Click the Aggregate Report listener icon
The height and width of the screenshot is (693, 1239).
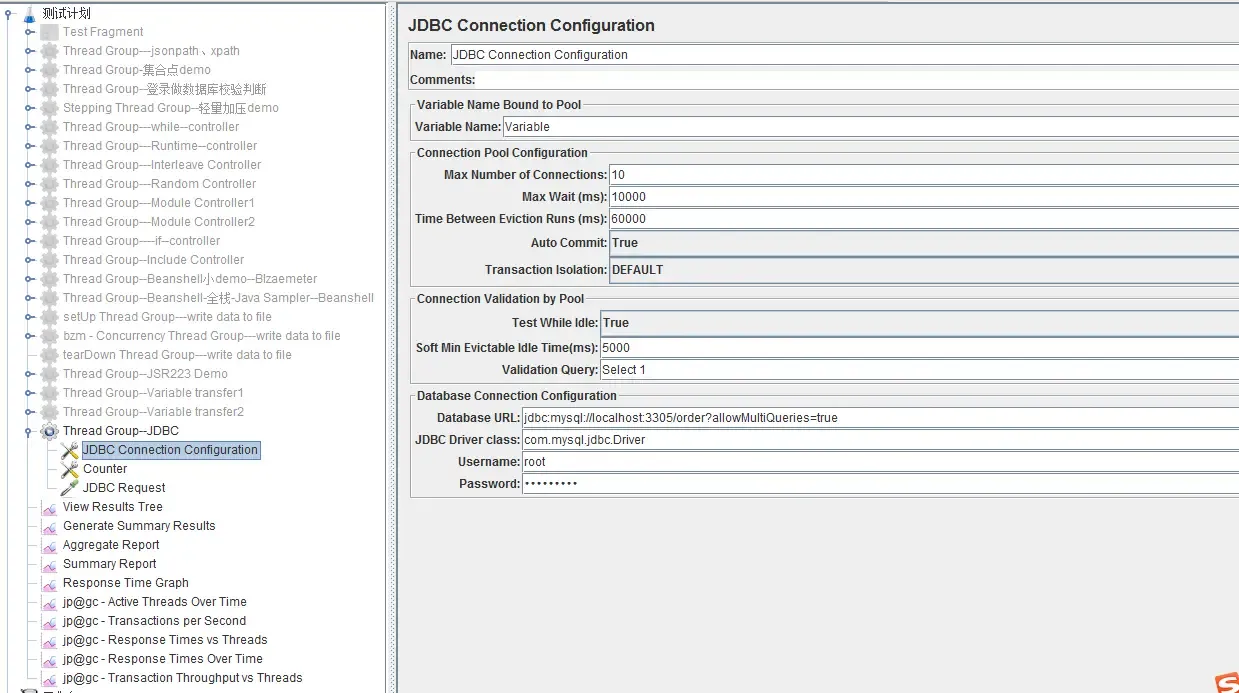[49, 546]
